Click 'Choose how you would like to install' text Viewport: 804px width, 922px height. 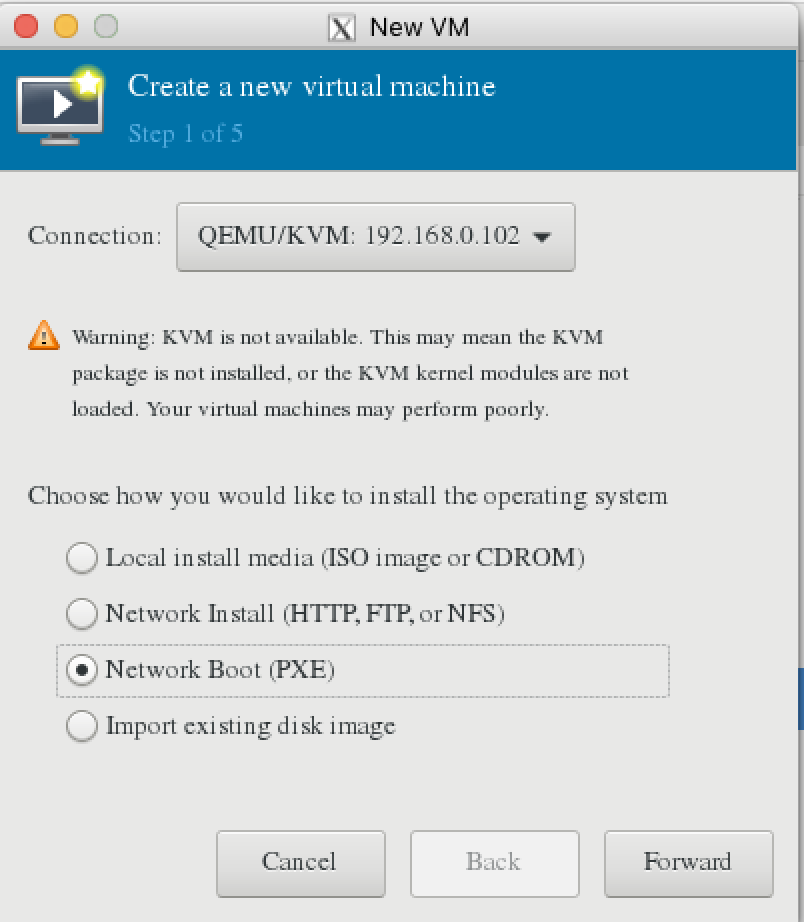pos(348,496)
